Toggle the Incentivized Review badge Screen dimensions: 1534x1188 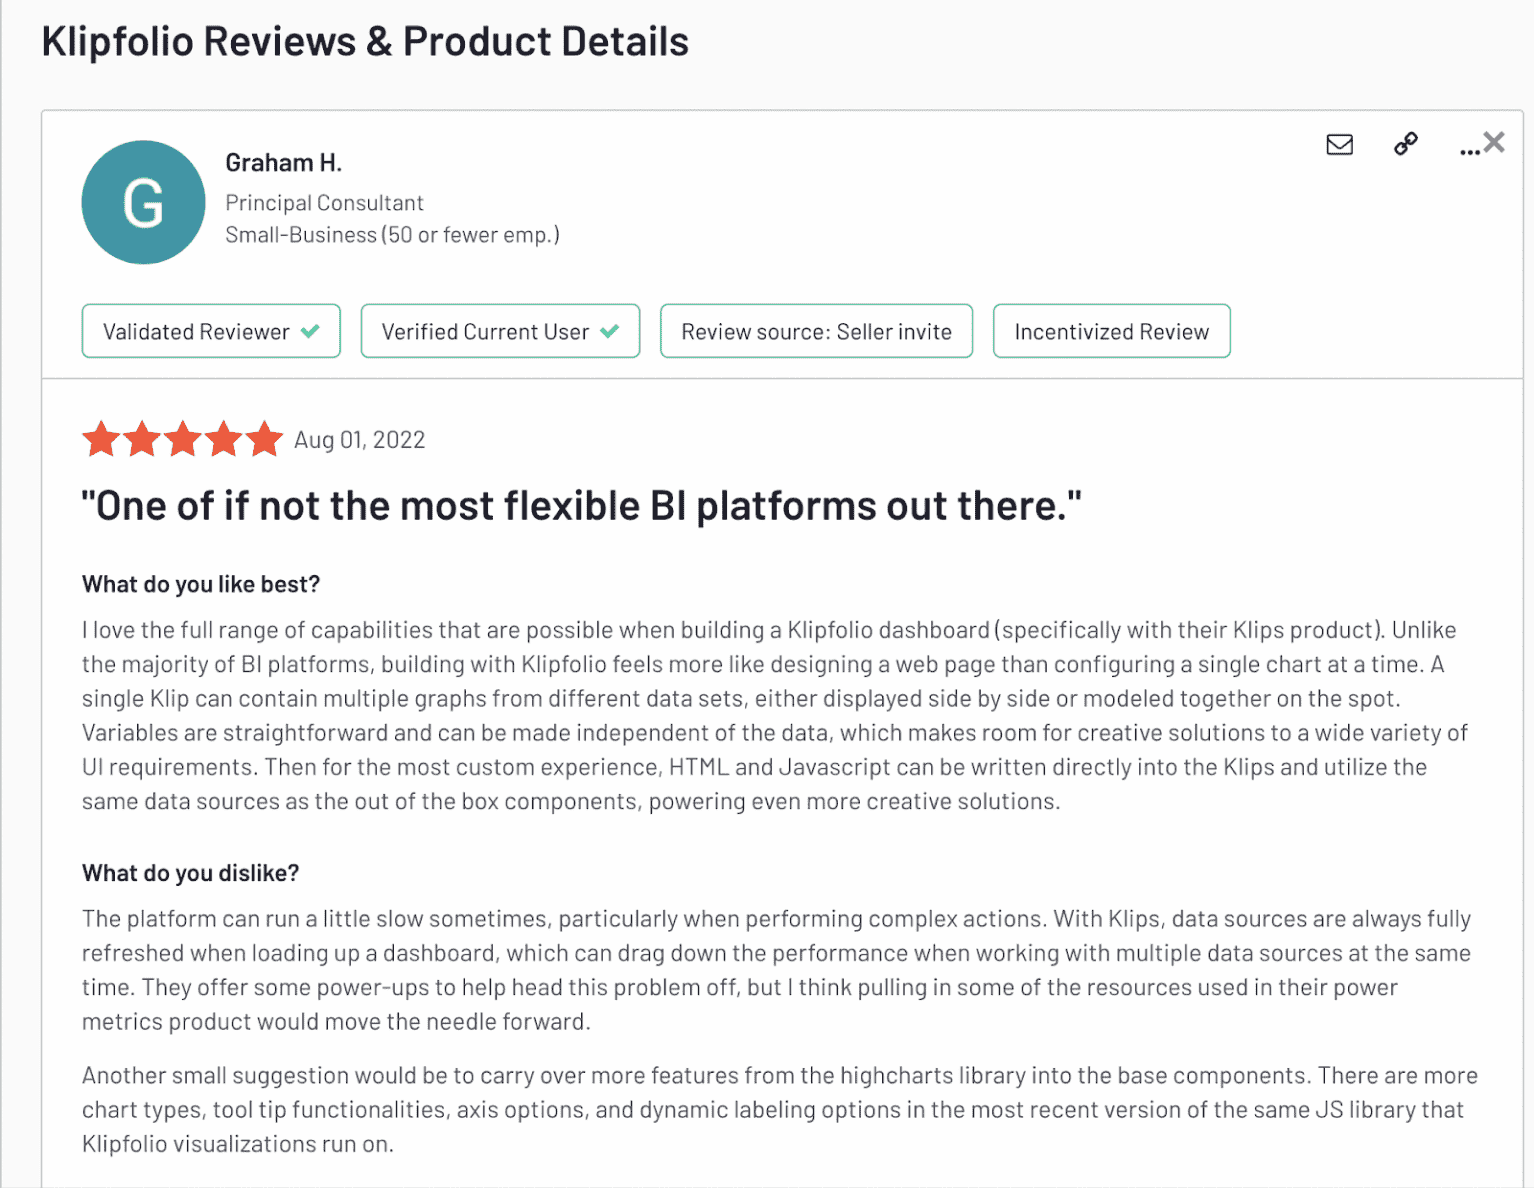[1111, 330]
